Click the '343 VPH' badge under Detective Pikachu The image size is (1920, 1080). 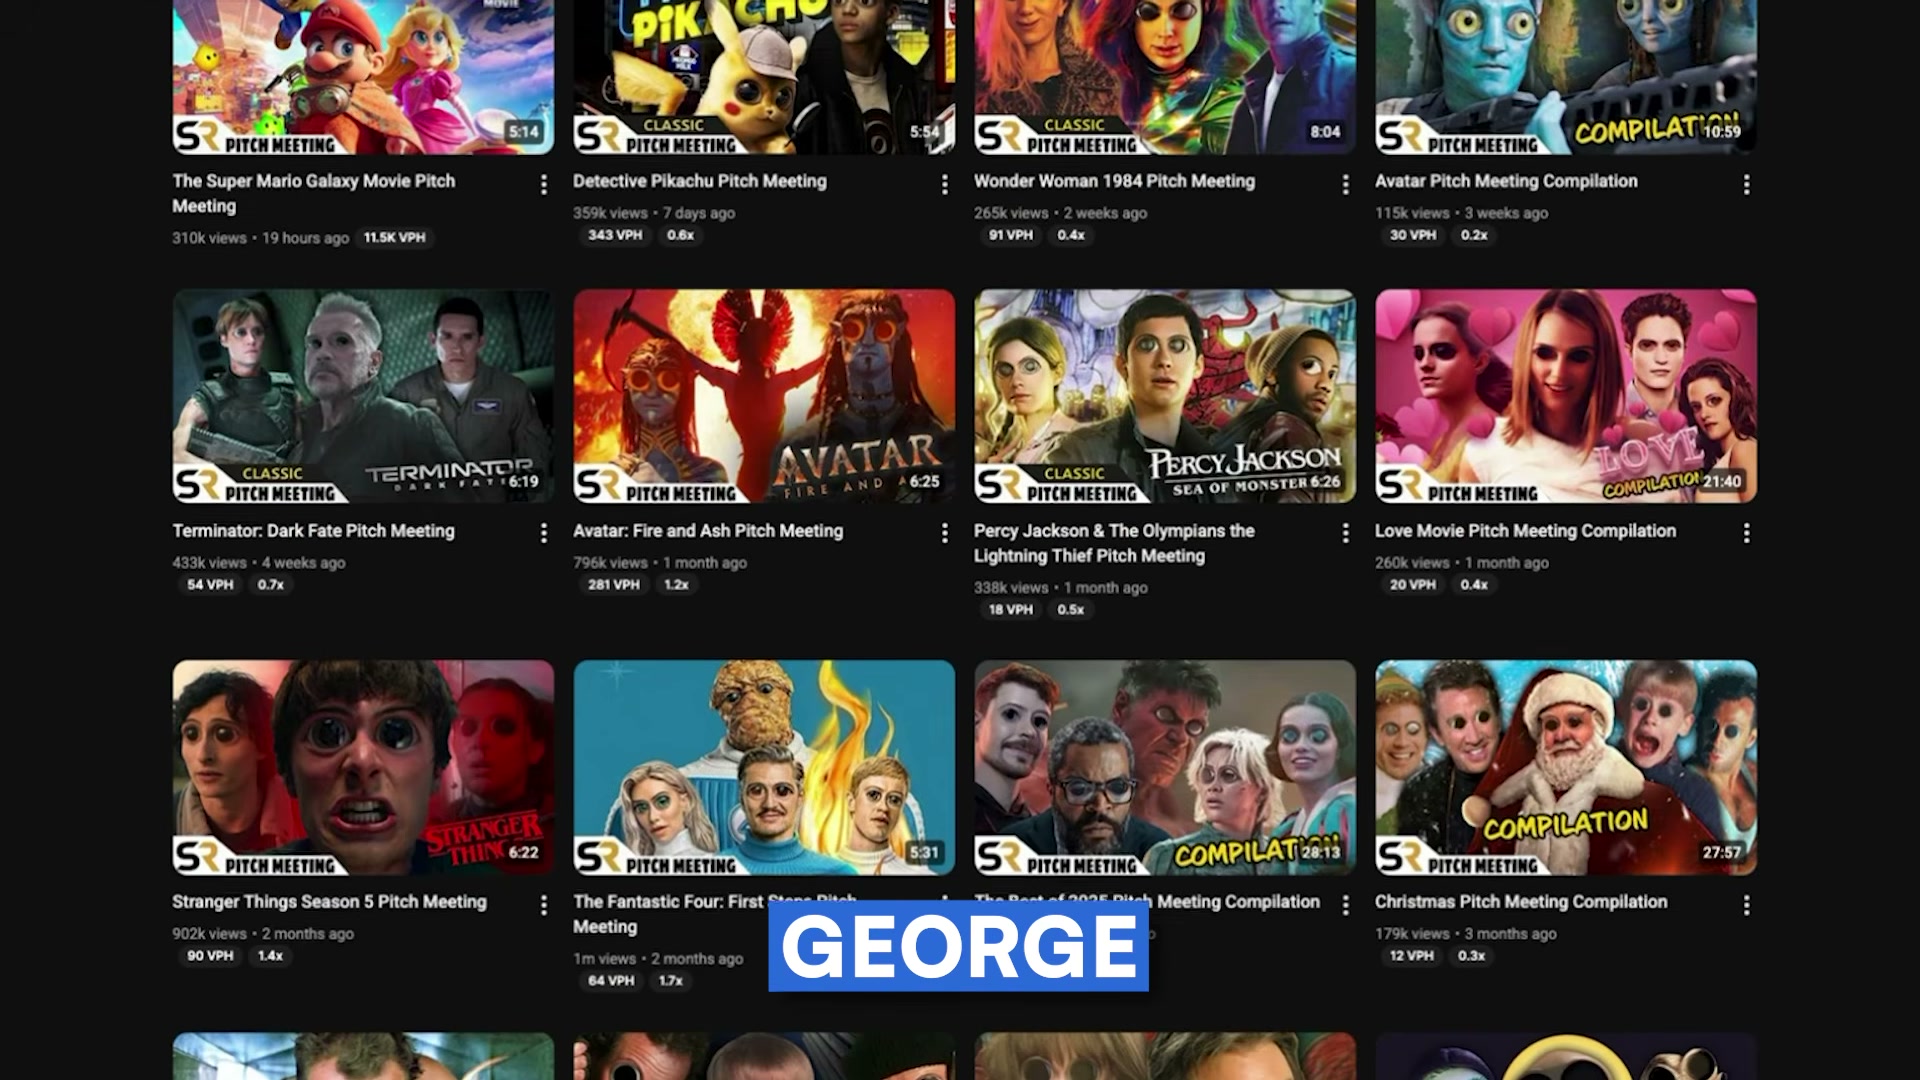click(x=615, y=235)
